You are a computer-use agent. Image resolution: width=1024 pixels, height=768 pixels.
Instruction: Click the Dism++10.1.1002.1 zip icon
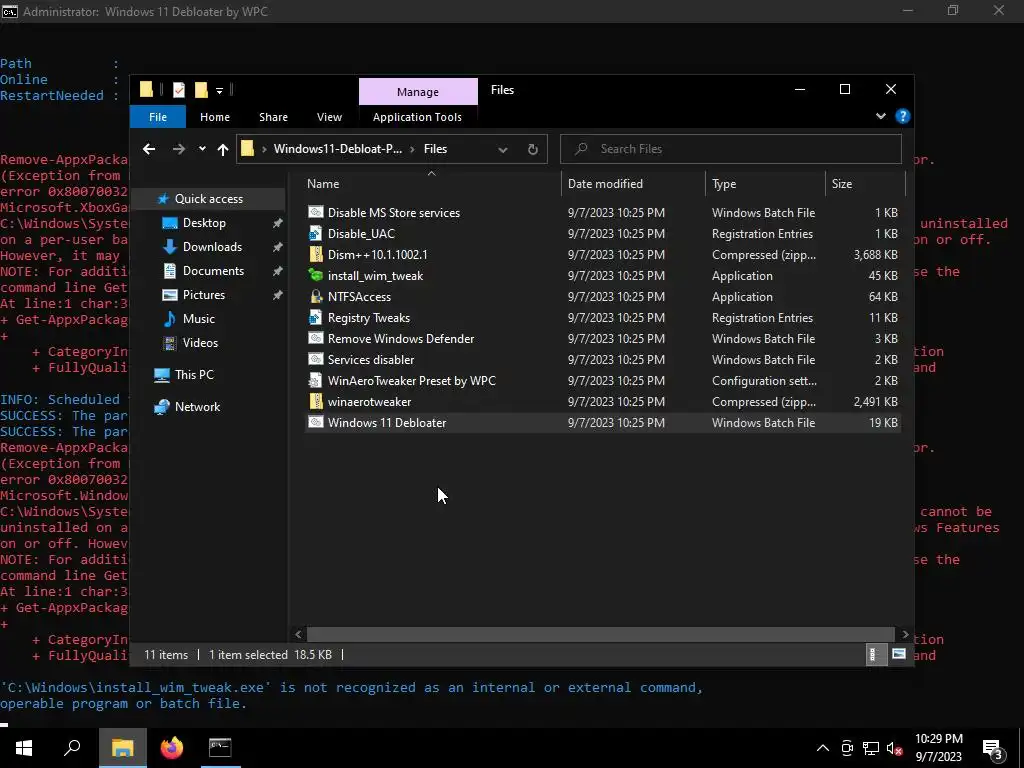(x=316, y=254)
